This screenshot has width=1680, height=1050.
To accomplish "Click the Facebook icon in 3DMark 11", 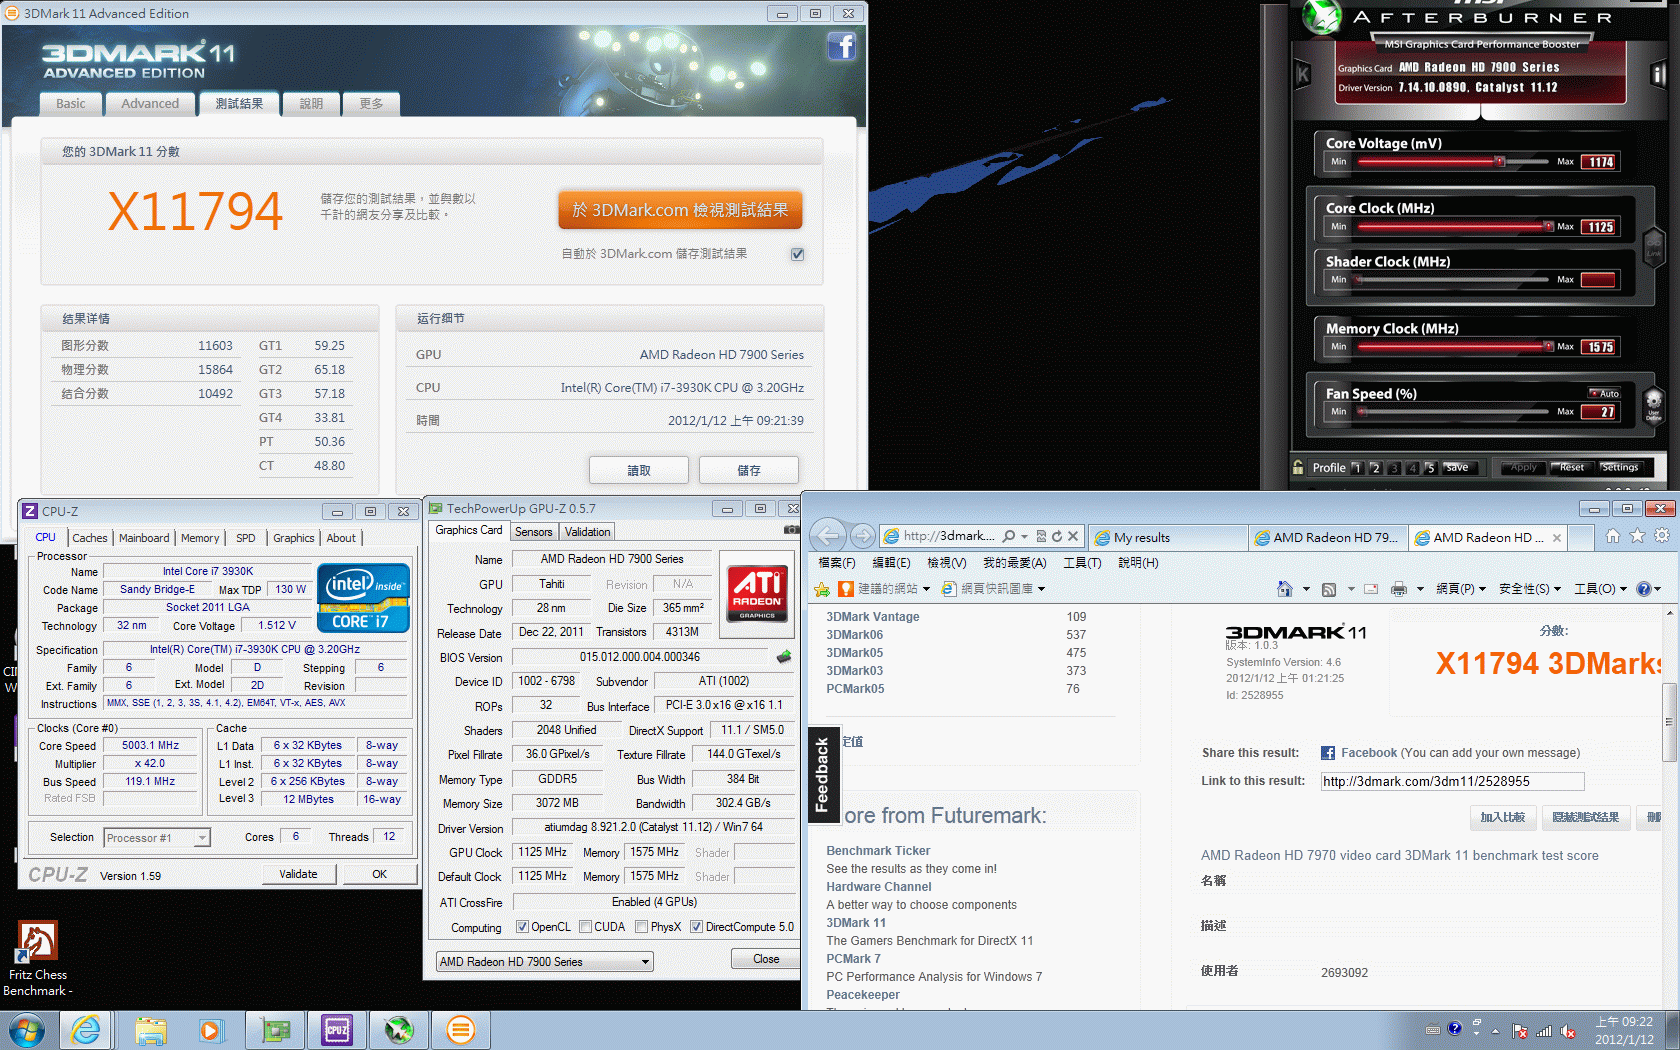I will [x=841, y=46].
